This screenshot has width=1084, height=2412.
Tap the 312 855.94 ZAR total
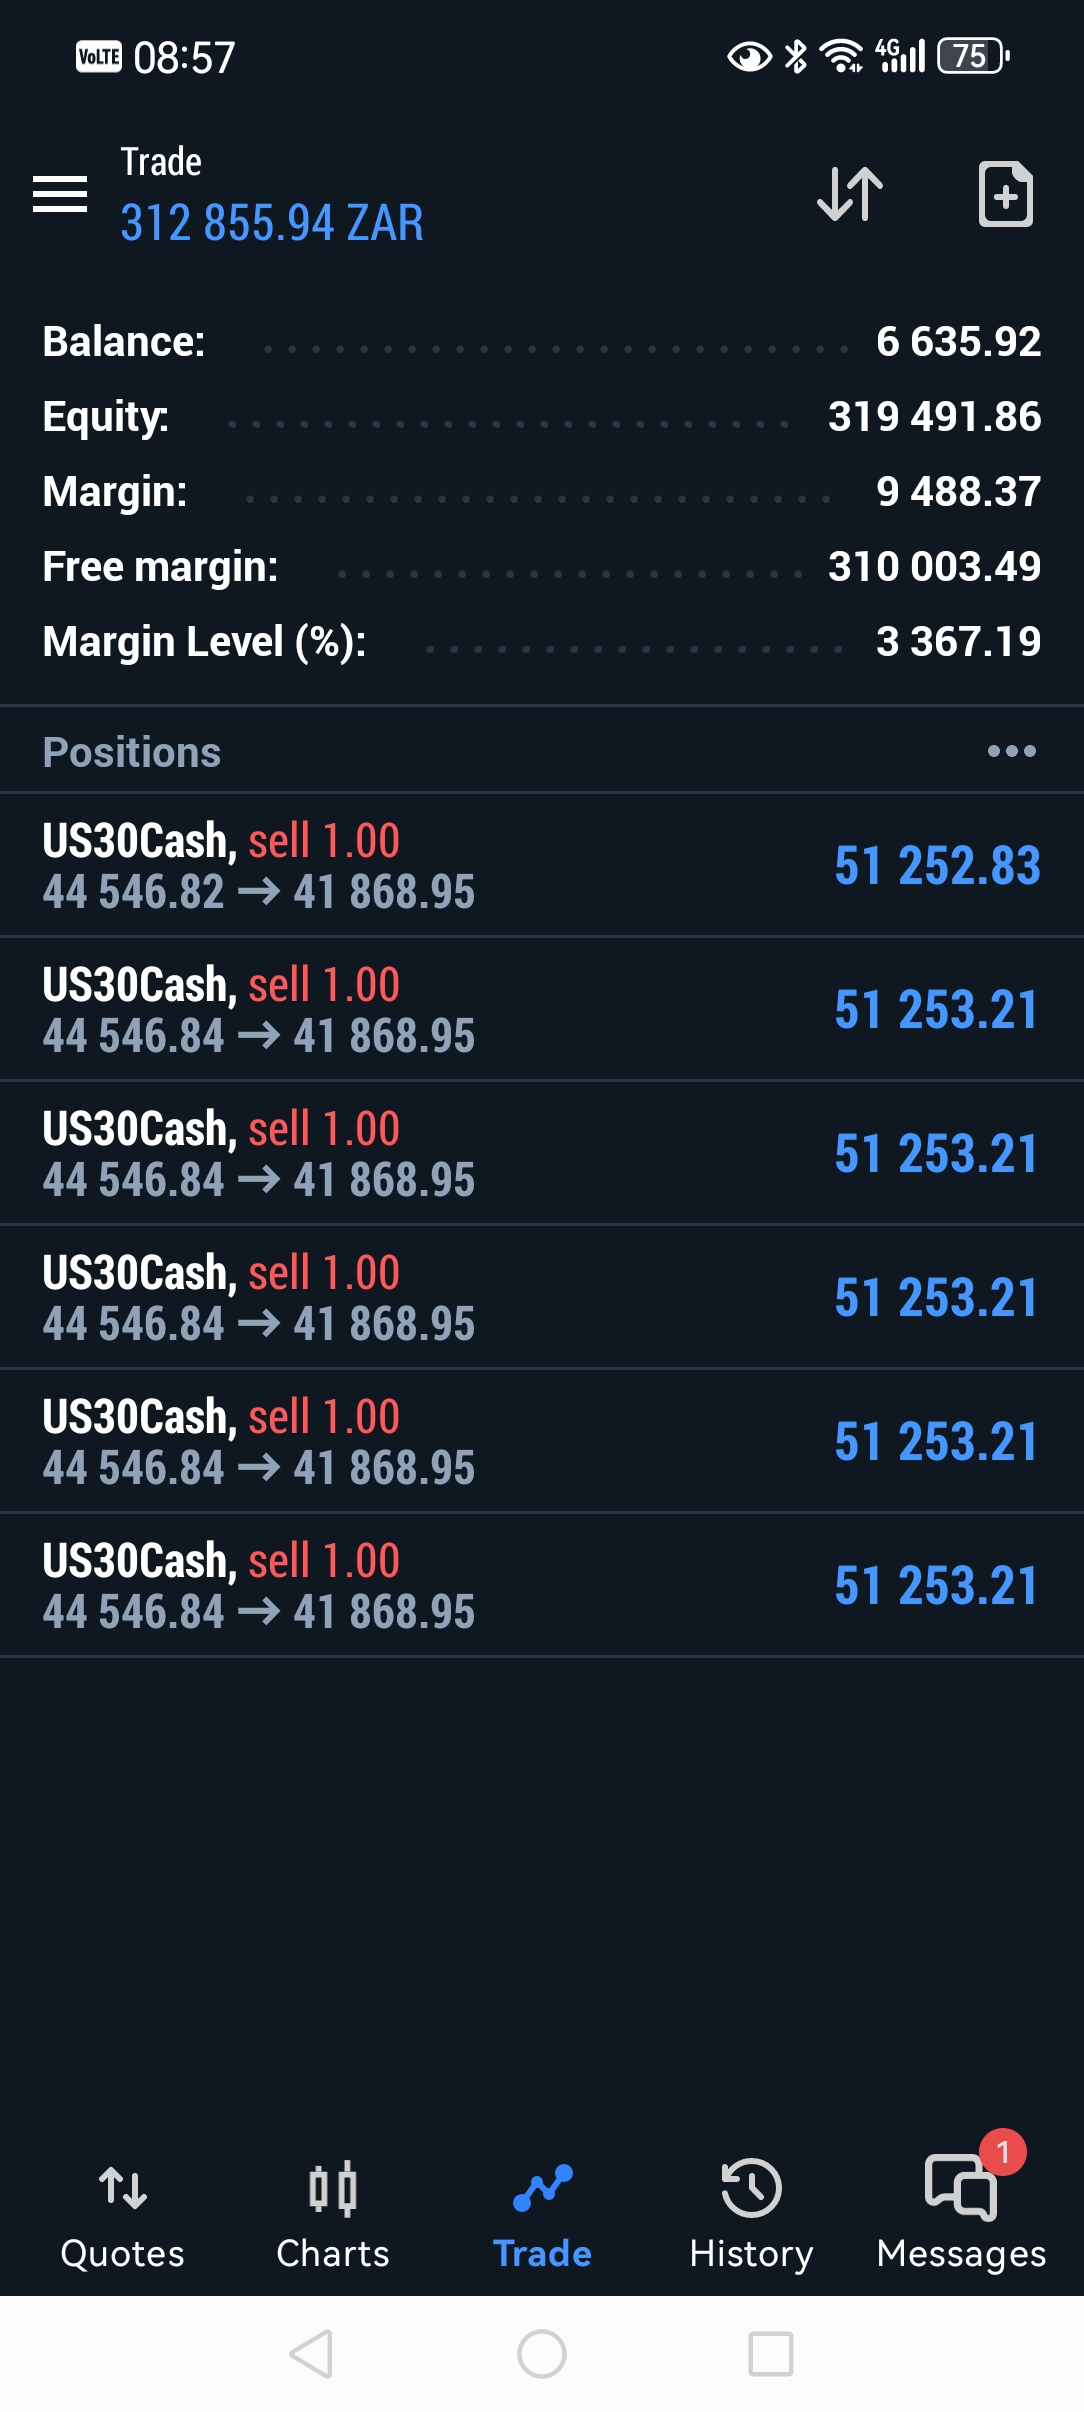[x=272, y=223]
